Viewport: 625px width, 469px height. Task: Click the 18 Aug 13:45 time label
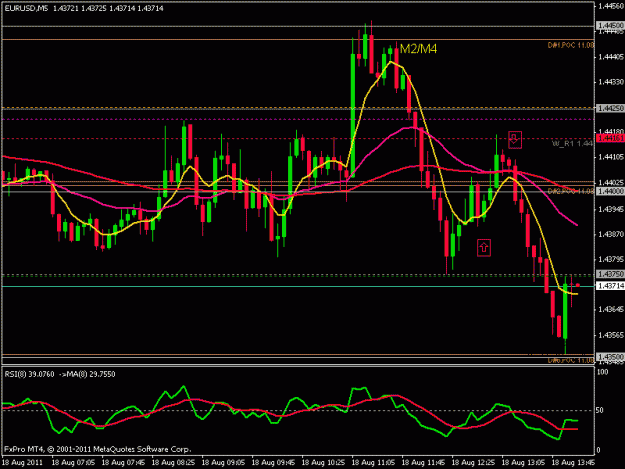click(x=574, y=463)
